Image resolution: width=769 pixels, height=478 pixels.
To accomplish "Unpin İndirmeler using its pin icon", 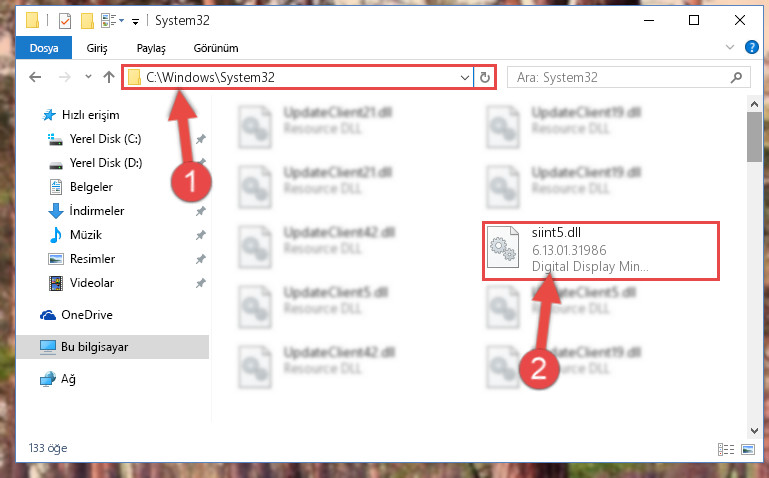I will point(200,211).
